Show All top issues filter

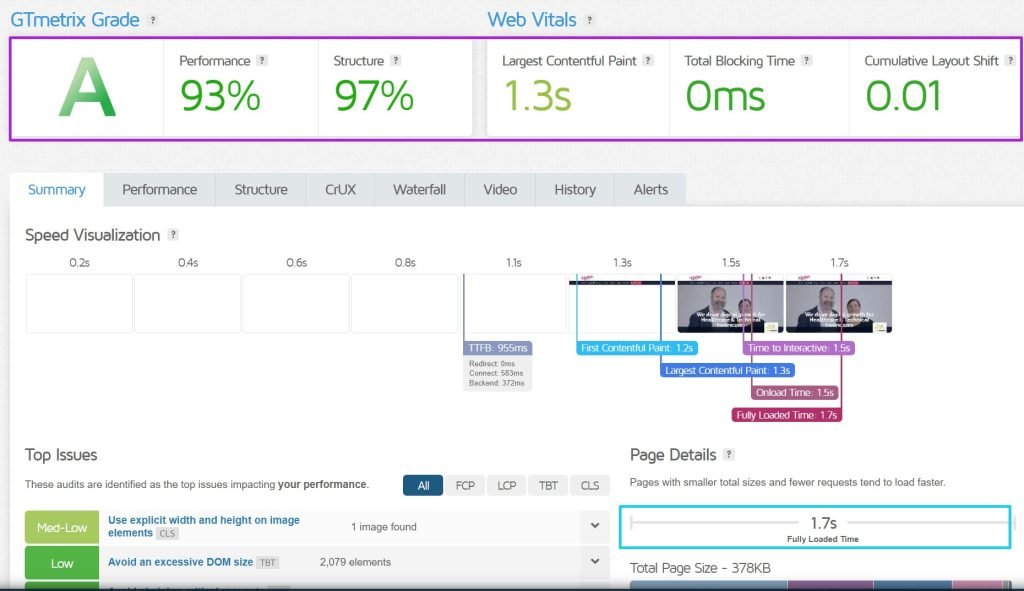coord(423,485)
